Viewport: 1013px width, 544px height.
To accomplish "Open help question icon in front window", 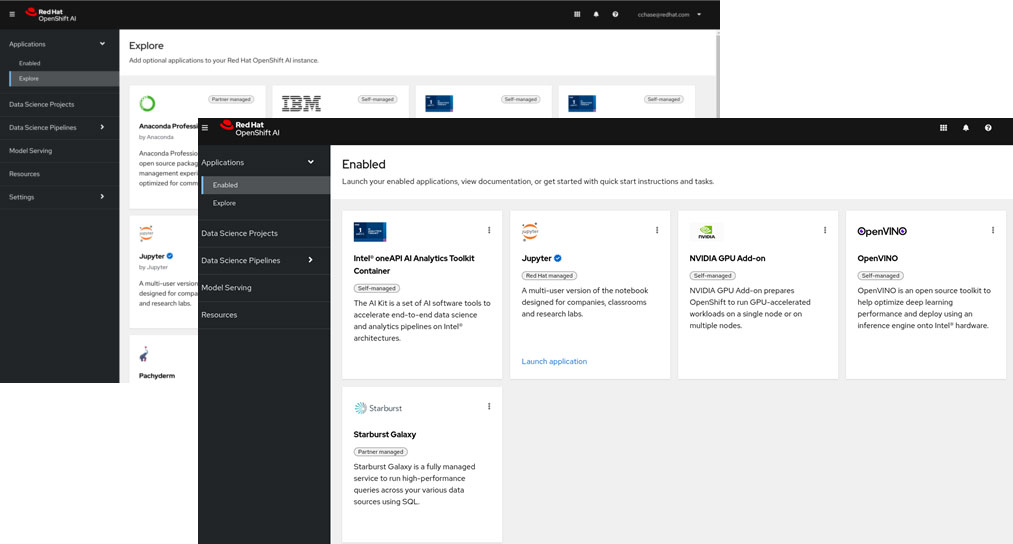I will pyautogui.click(x=988, y=128).
